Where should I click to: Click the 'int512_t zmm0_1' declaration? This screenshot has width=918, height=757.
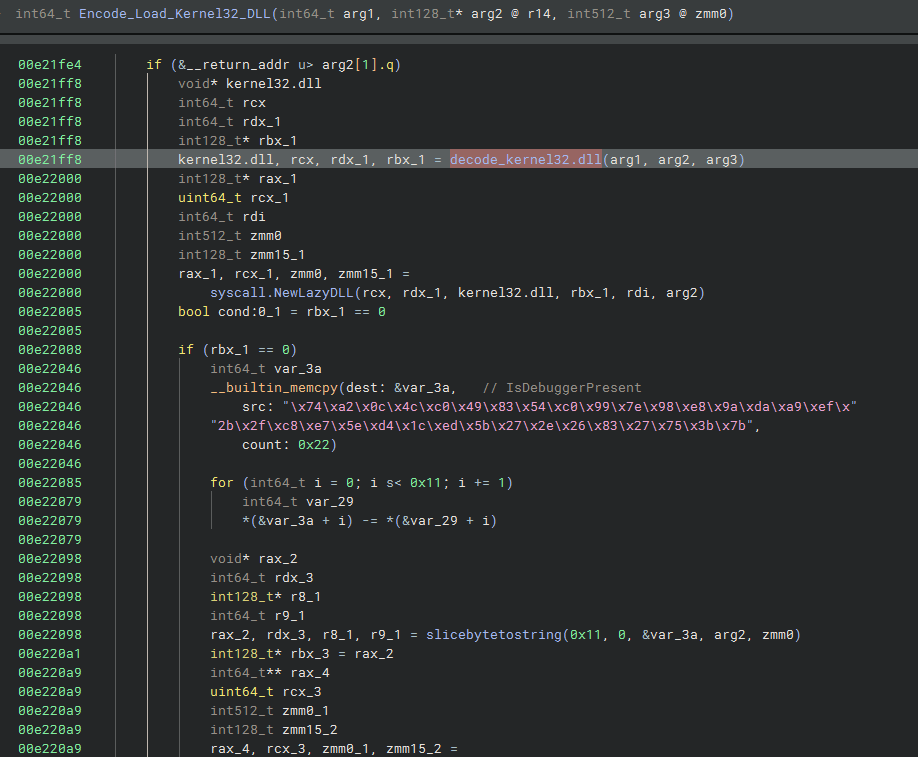(x=270, y=710)
